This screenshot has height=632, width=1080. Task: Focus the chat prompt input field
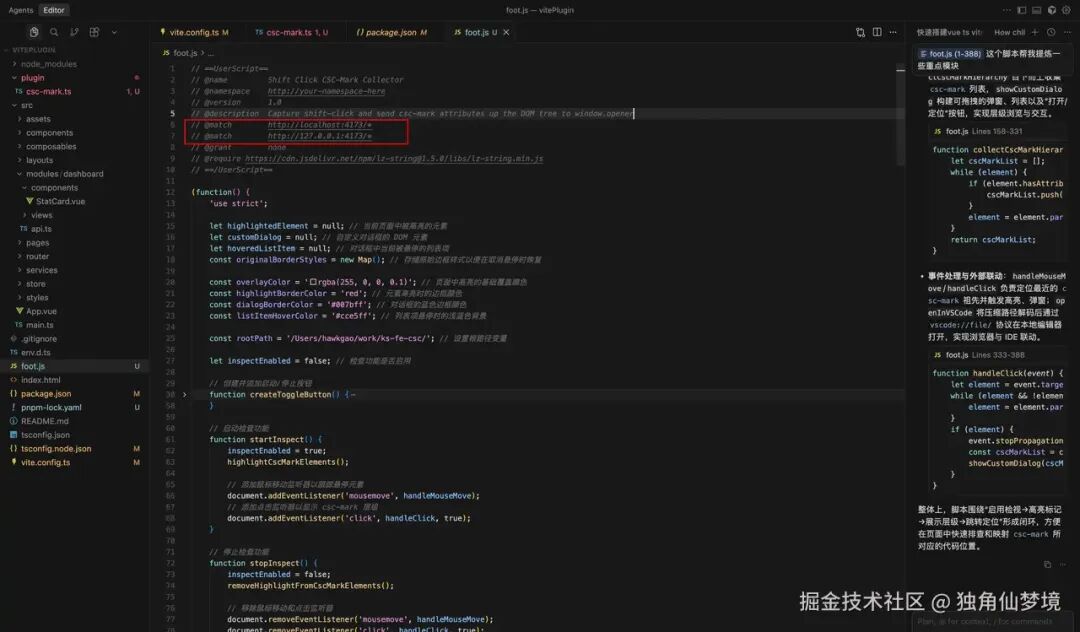click(992, 622)
